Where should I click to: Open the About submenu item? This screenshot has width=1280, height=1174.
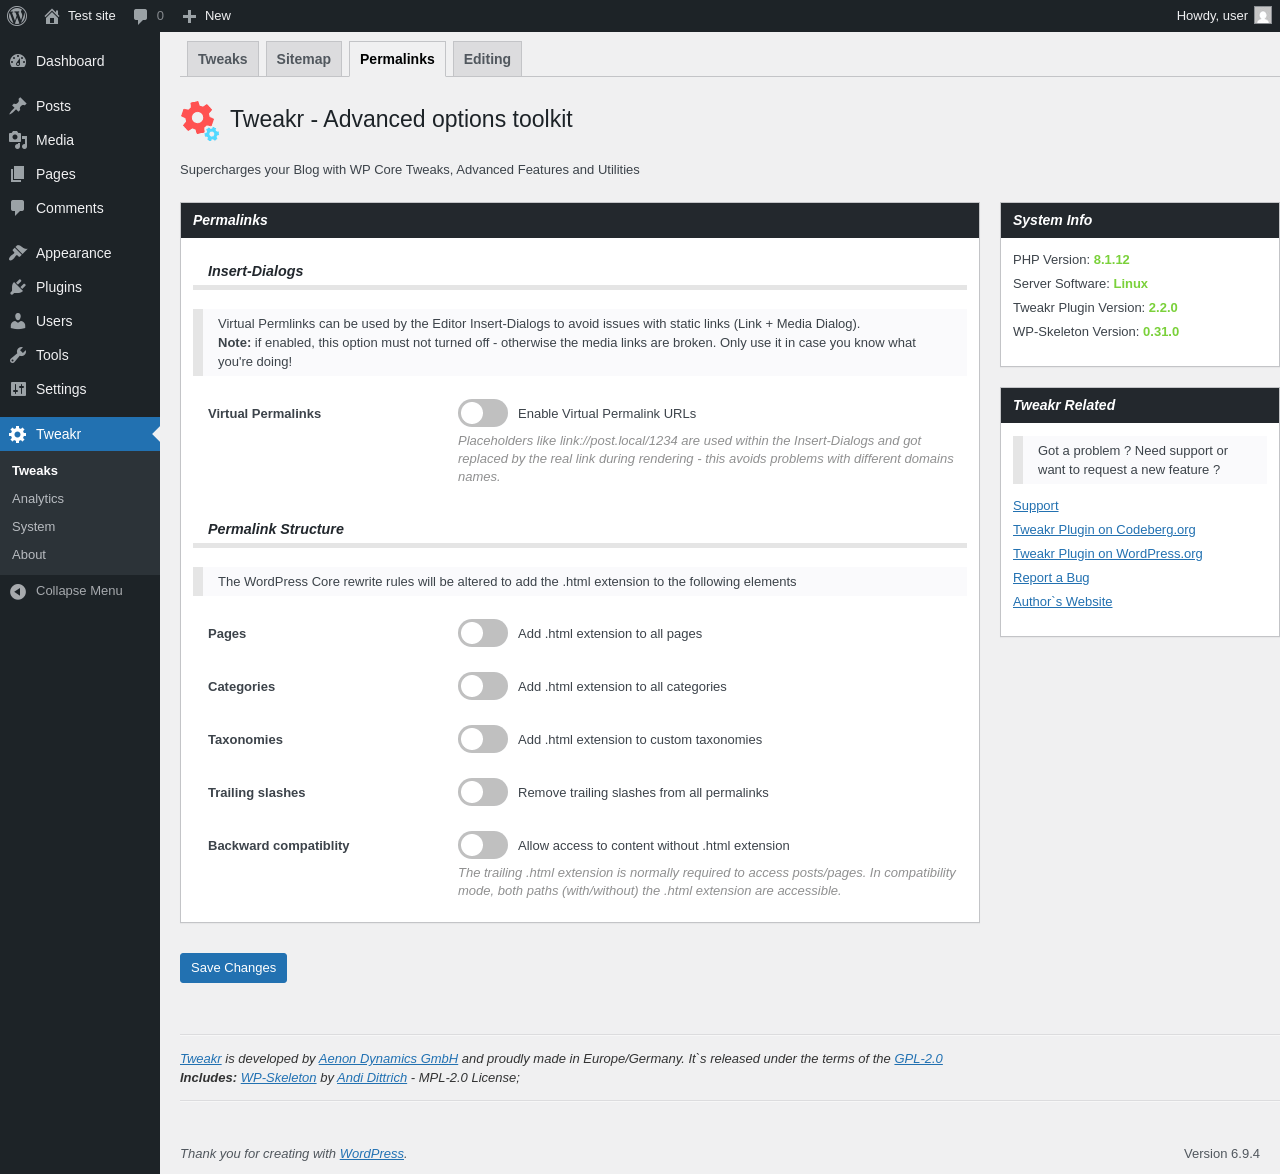[29, 554]
